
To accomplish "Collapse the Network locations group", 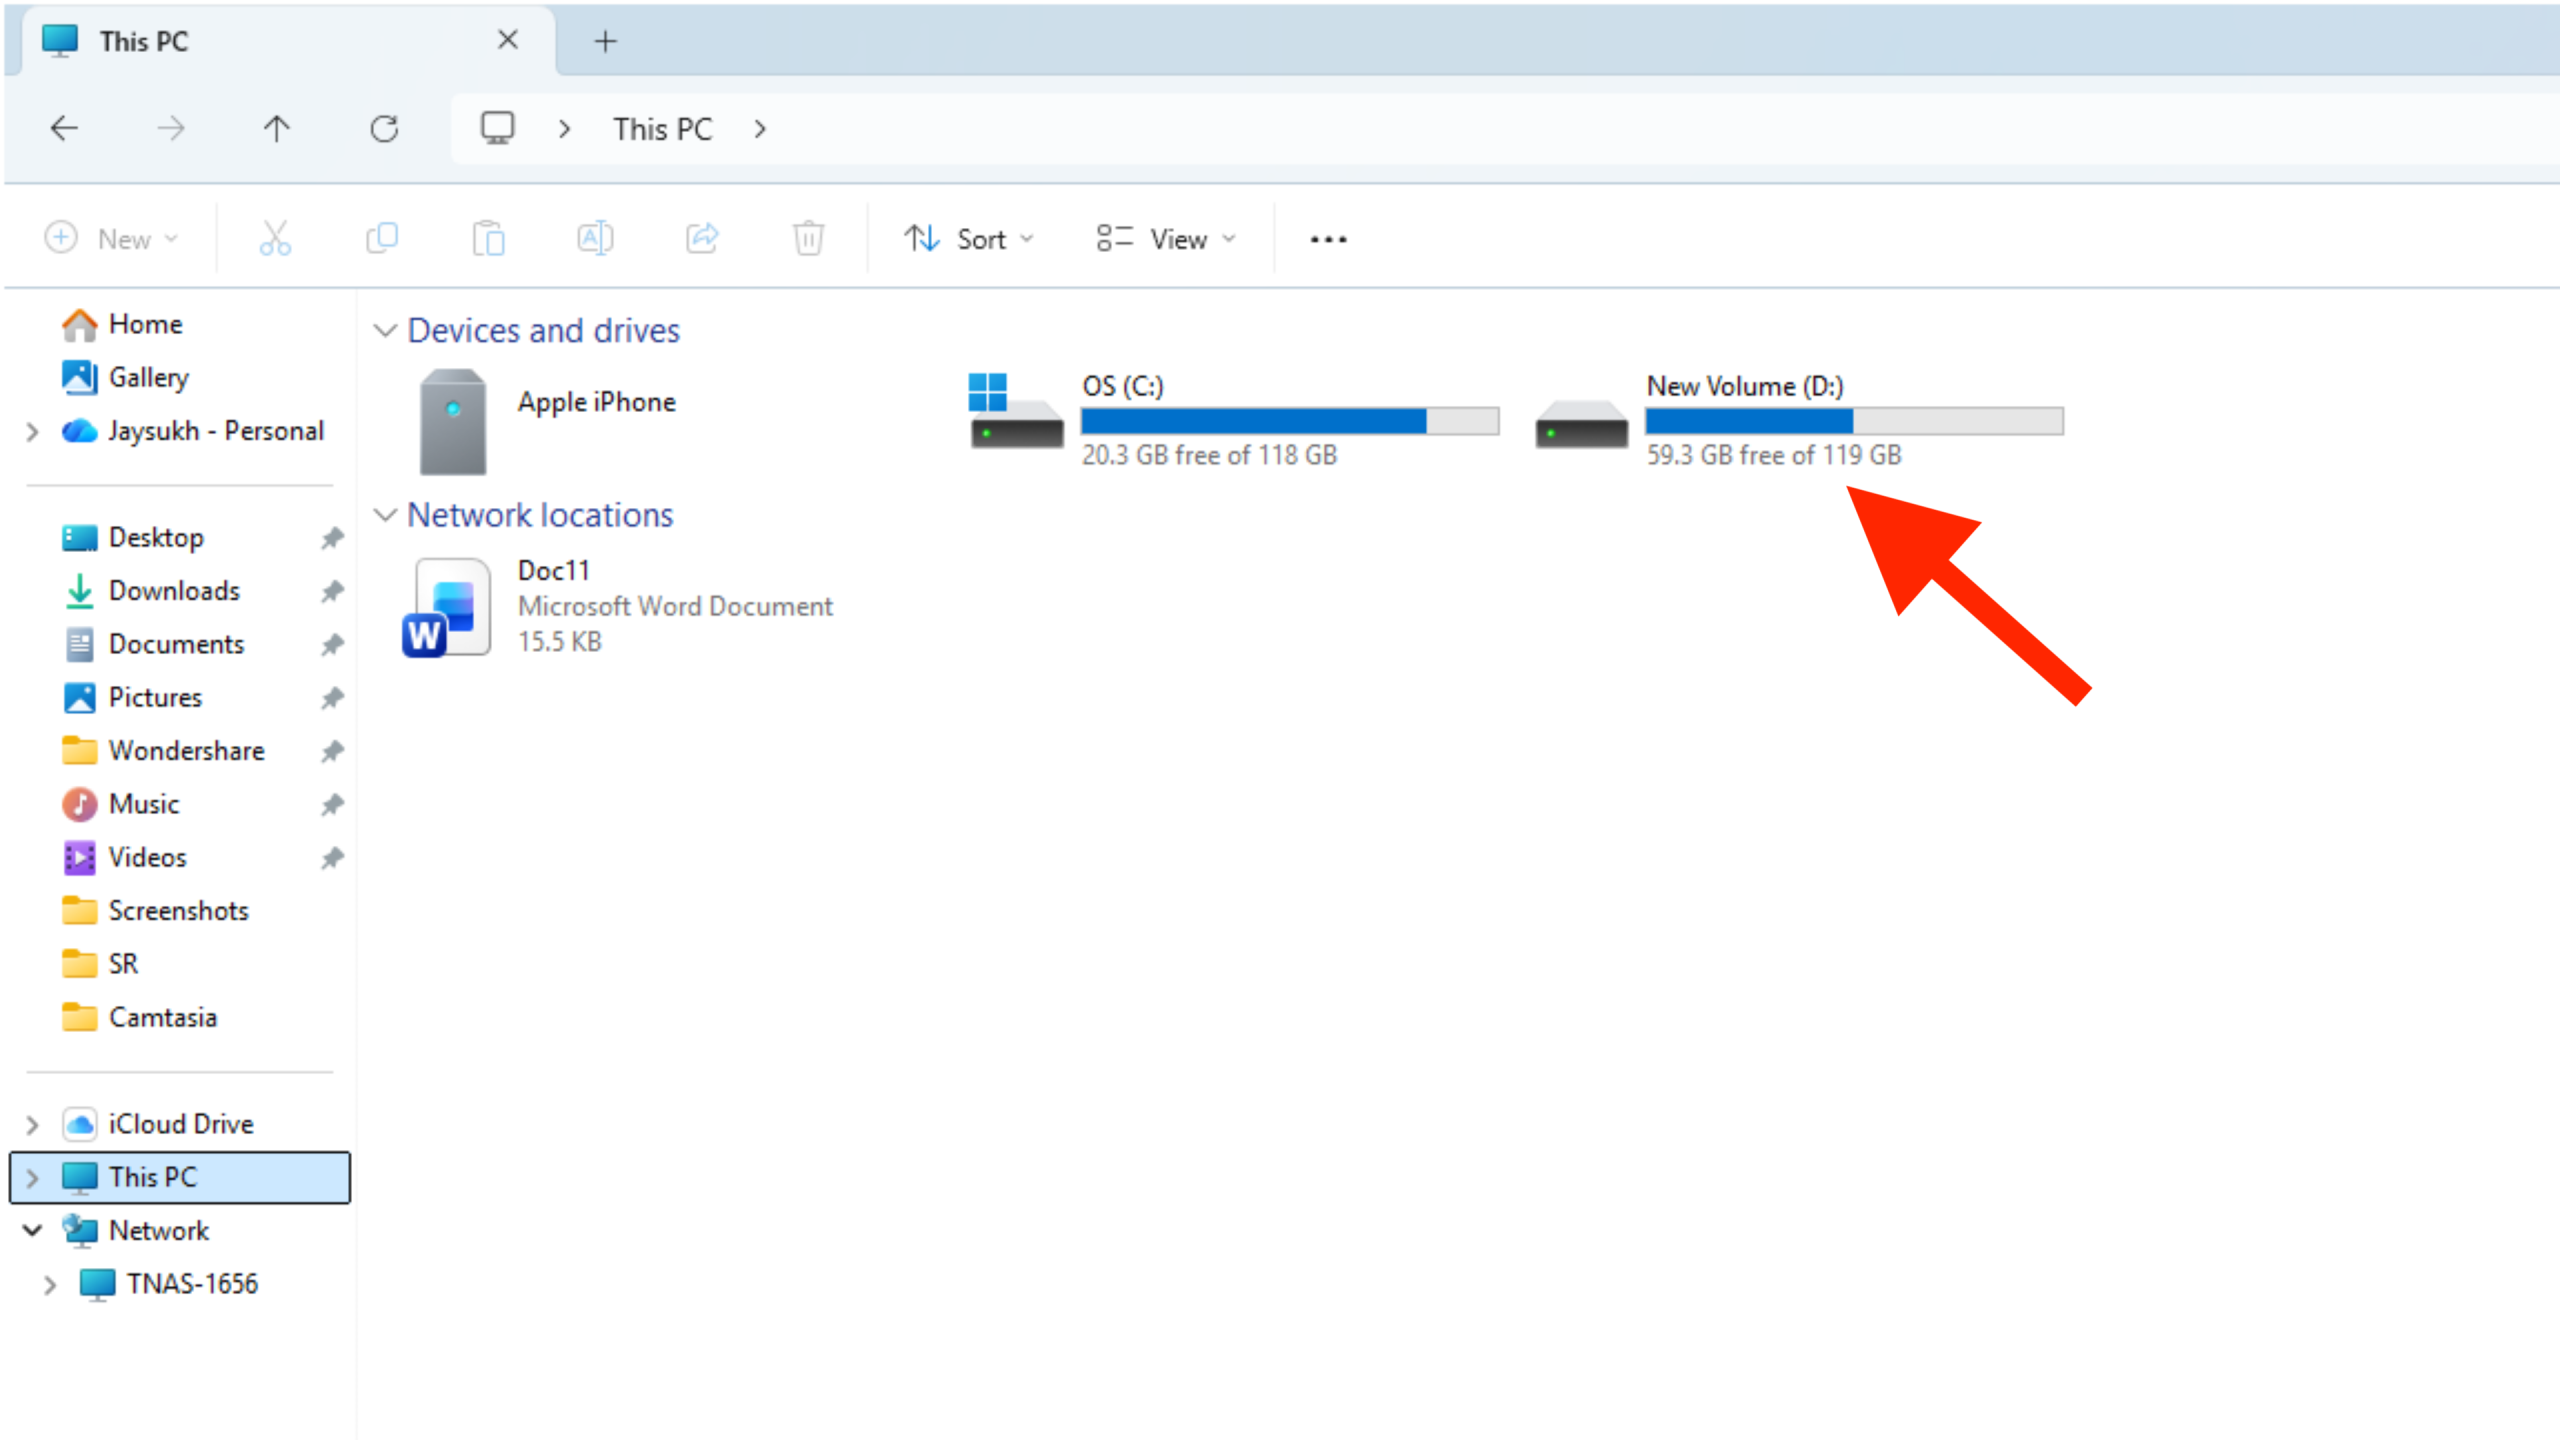I will pyautogui.click(x=385, y=515).
